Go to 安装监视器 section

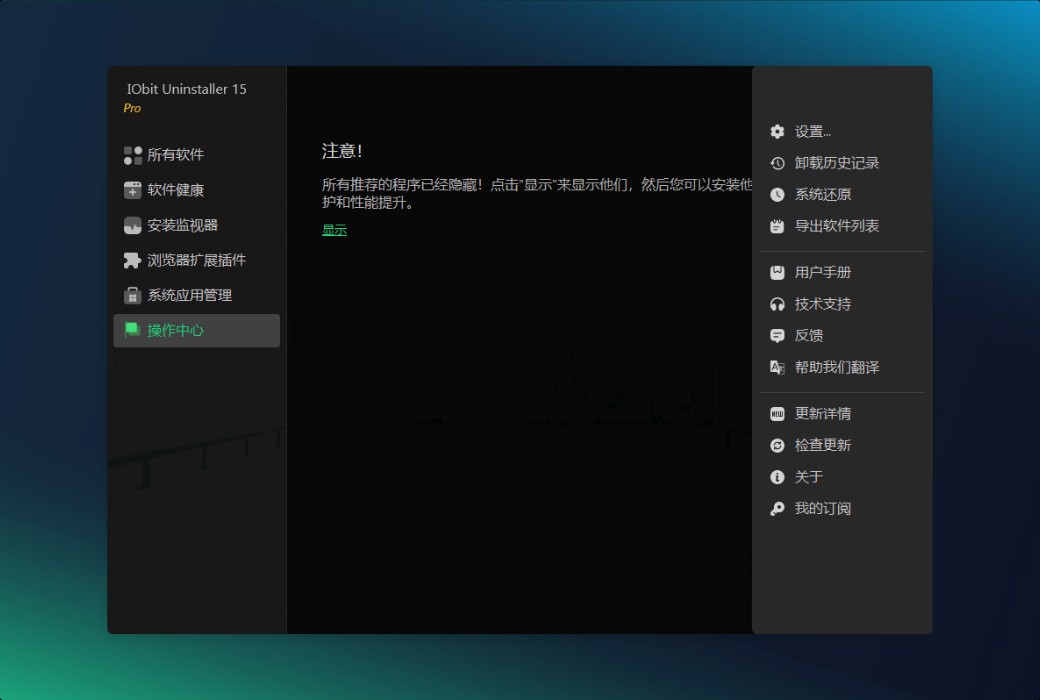coord(196,226)
